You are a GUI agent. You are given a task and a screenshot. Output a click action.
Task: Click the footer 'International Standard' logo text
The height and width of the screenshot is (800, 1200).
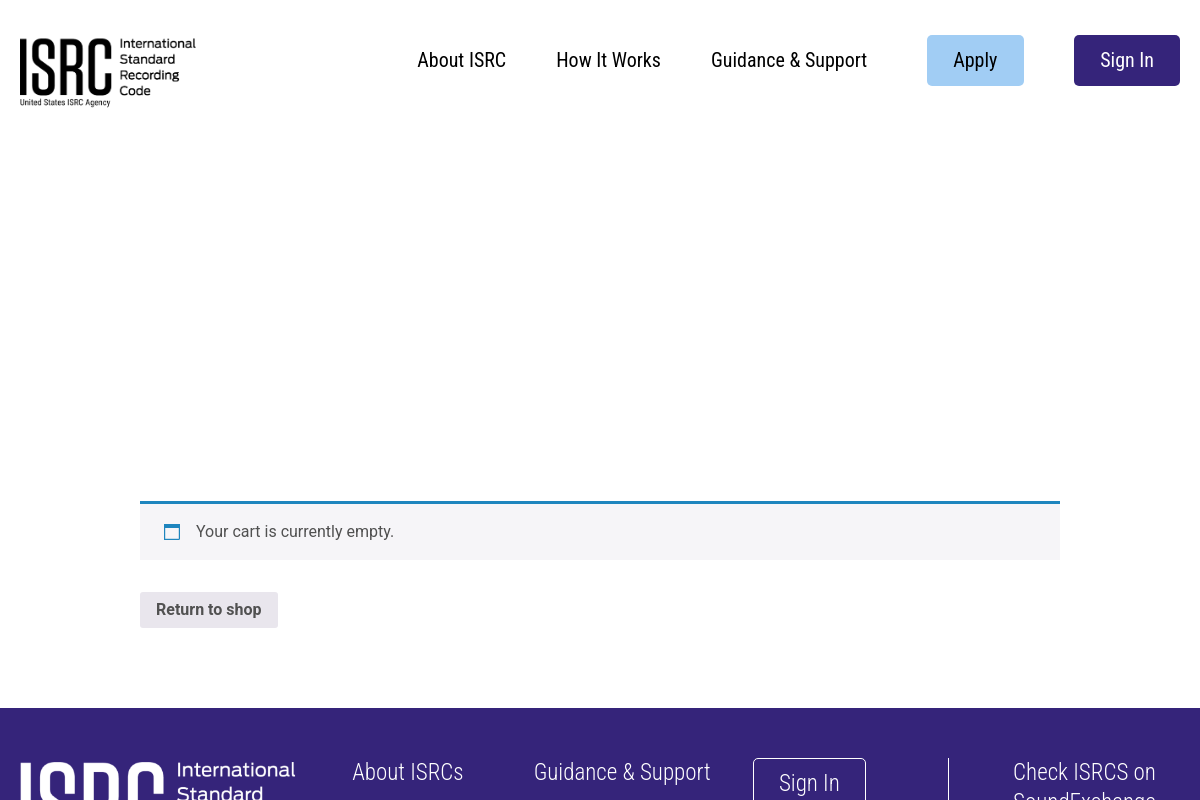pos(236,780)
